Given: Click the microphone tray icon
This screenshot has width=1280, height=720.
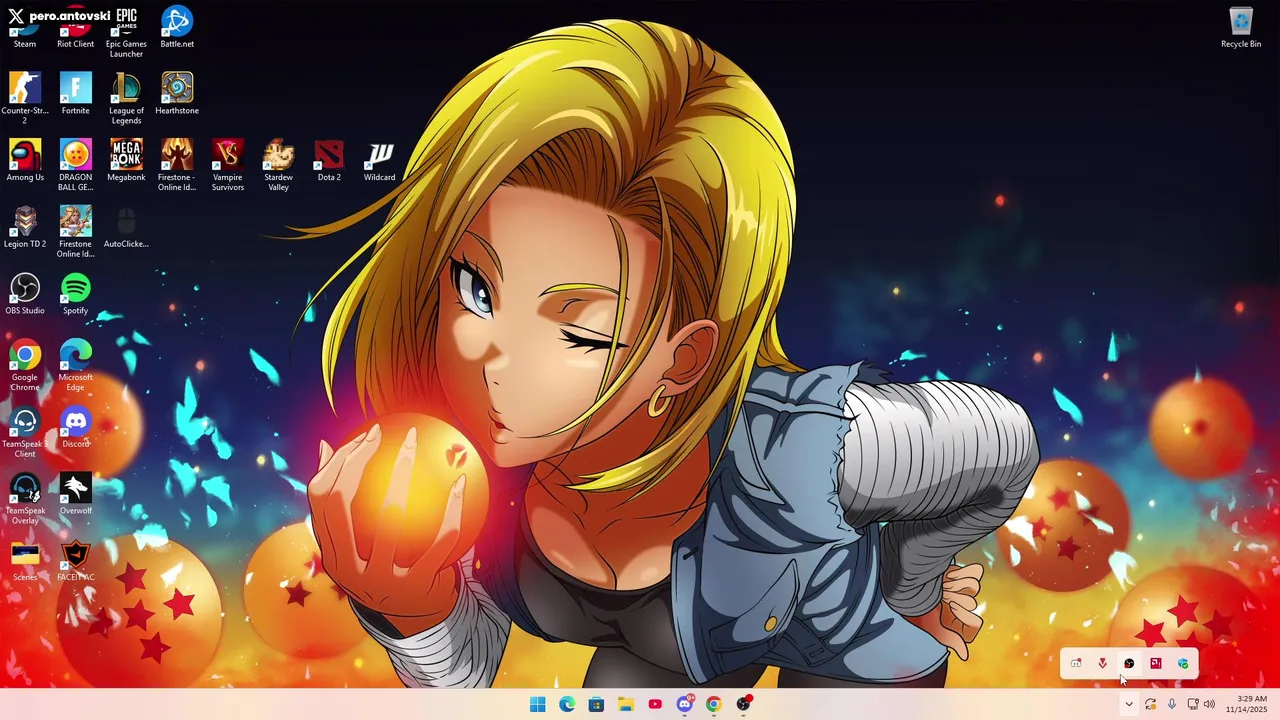Looking at the screenshot, I should [x=1172, y=704].
